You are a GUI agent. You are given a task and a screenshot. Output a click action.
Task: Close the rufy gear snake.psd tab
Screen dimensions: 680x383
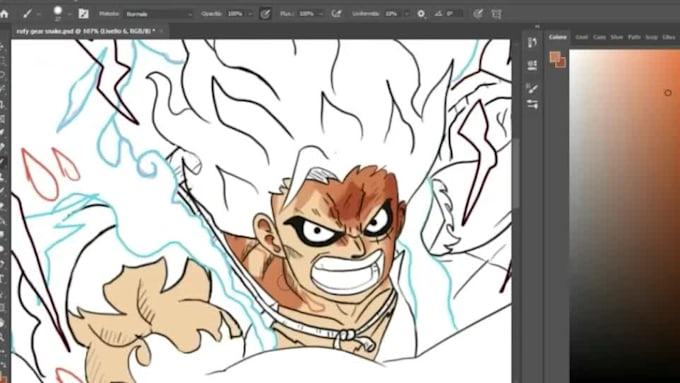(x=161, y=31)
